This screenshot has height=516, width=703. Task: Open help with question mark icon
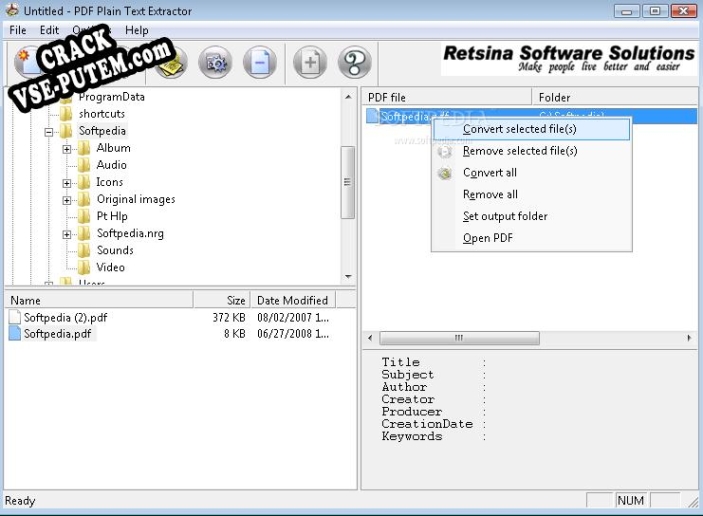355,62
